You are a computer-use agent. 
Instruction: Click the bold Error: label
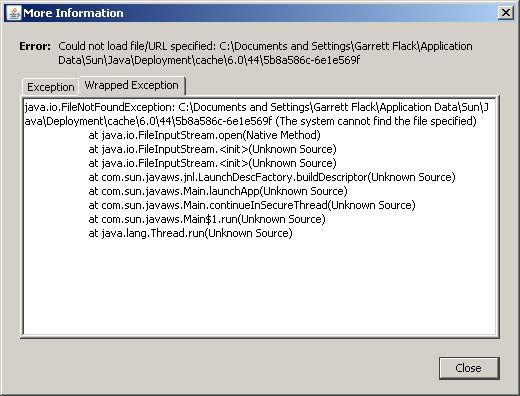35,46
